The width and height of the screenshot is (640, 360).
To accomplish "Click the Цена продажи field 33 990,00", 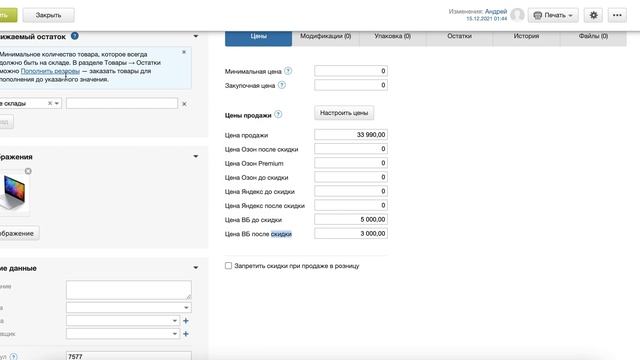I will coord(351,135).
